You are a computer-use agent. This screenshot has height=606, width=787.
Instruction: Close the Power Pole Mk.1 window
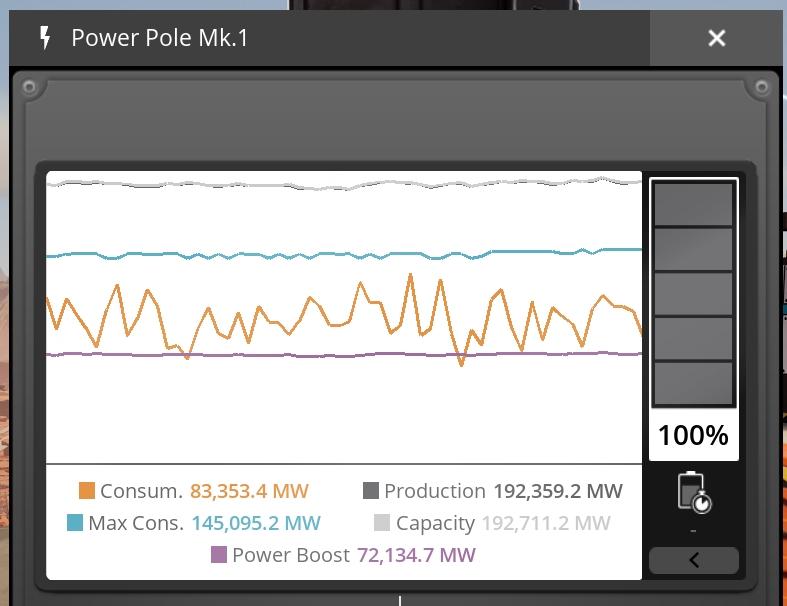click(x=716, y=38)
